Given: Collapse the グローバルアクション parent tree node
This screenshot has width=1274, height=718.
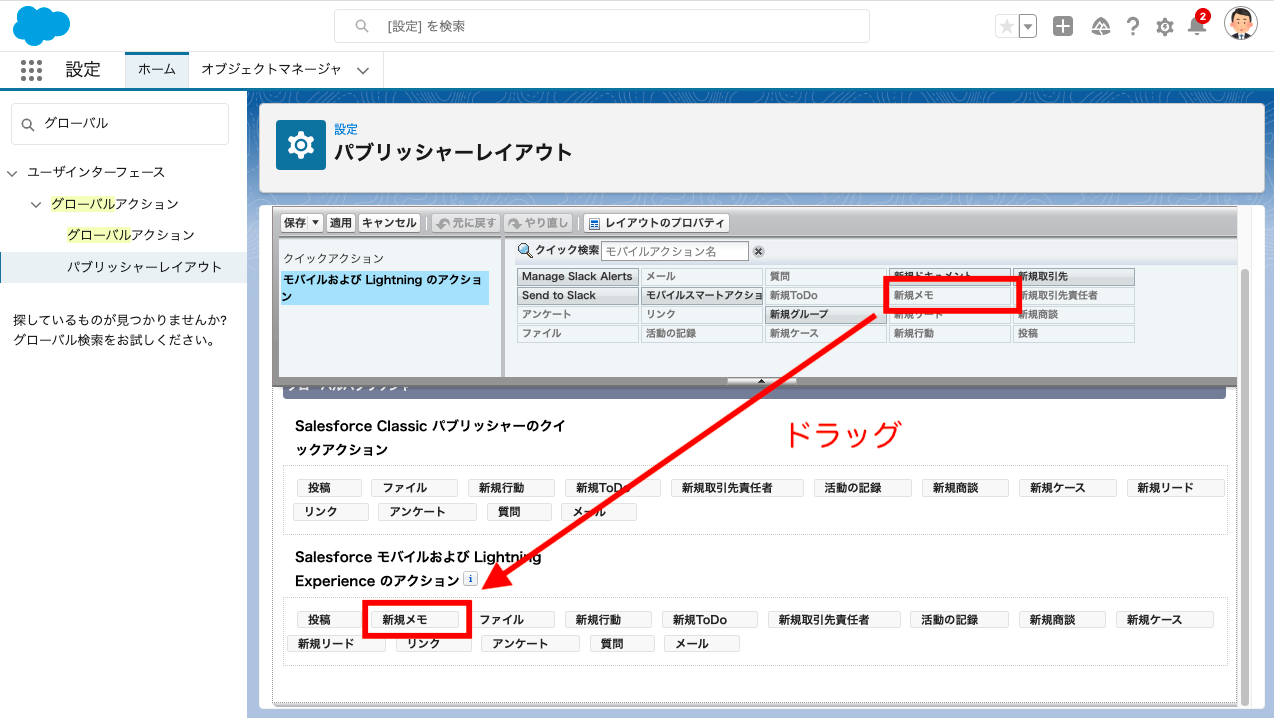Looking at the screenshot, I should (36, 205).
